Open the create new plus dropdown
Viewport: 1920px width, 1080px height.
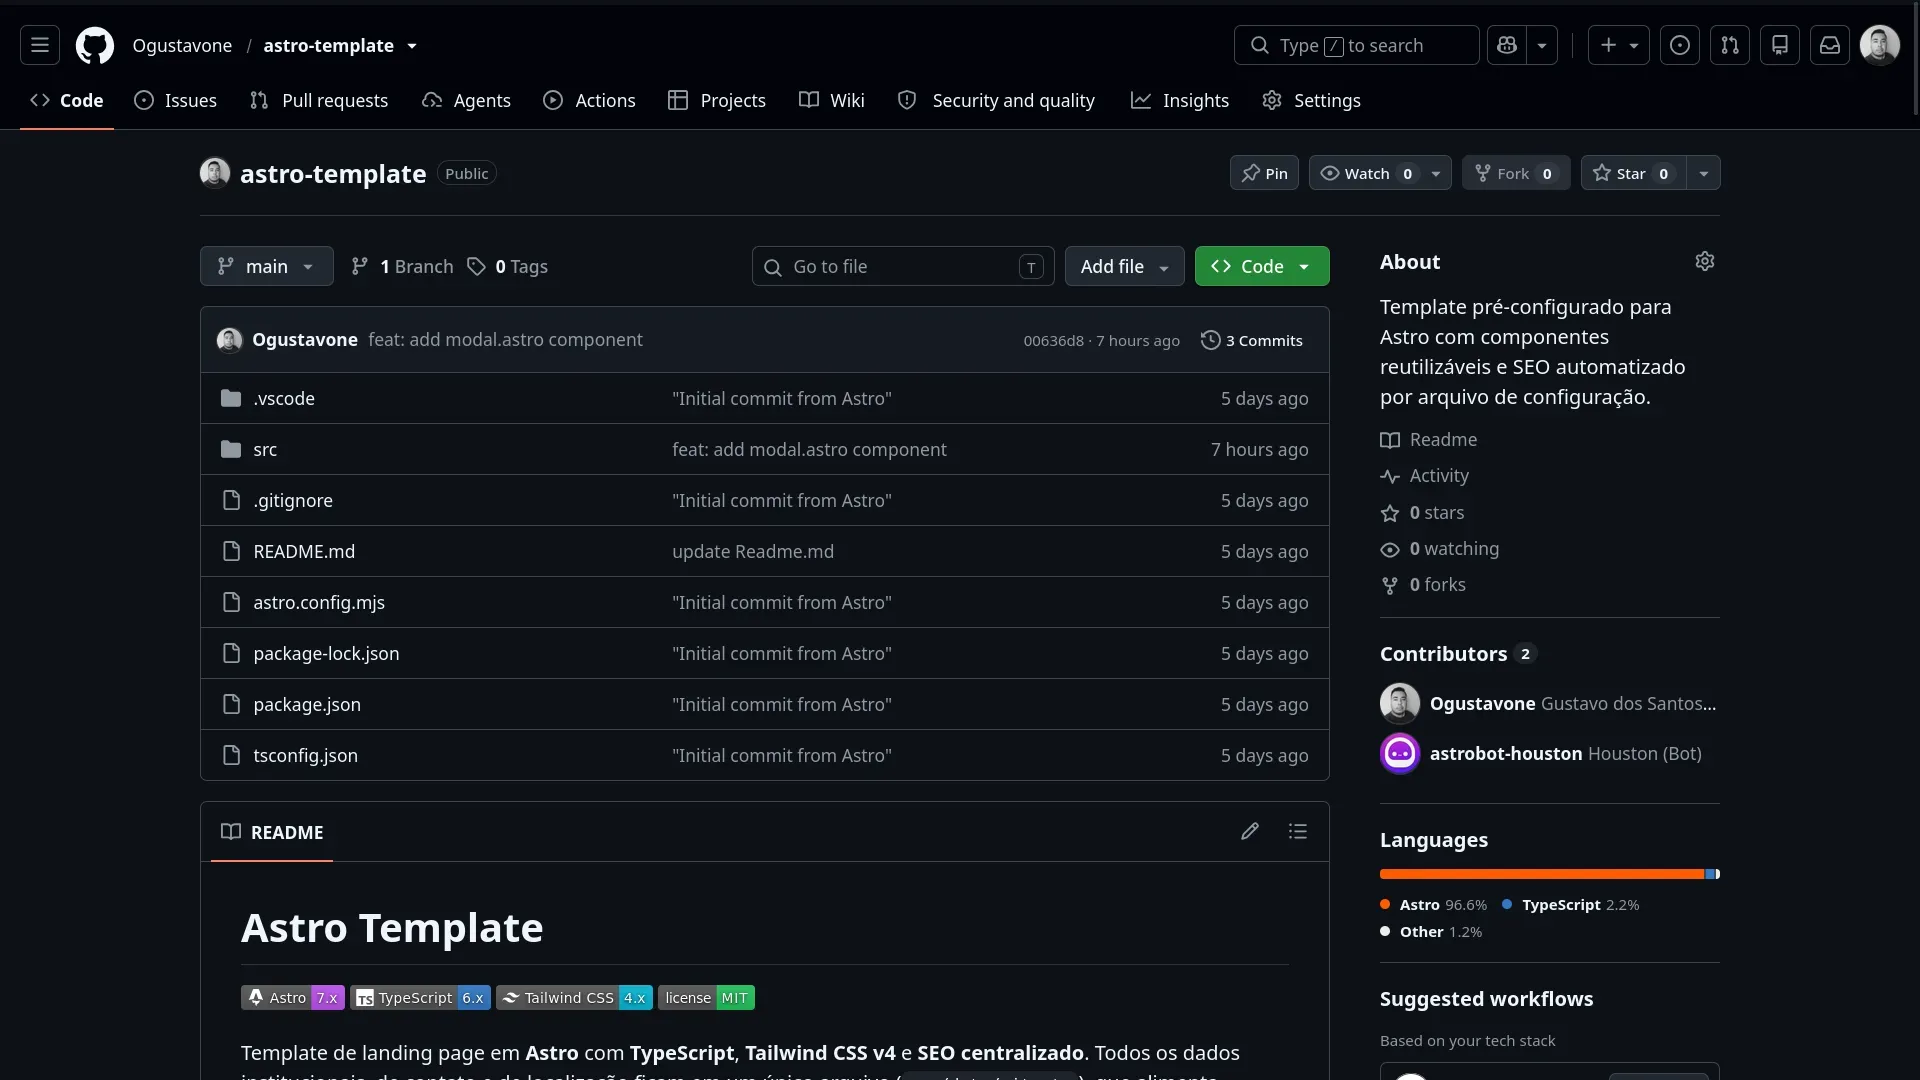[1619, 45]
